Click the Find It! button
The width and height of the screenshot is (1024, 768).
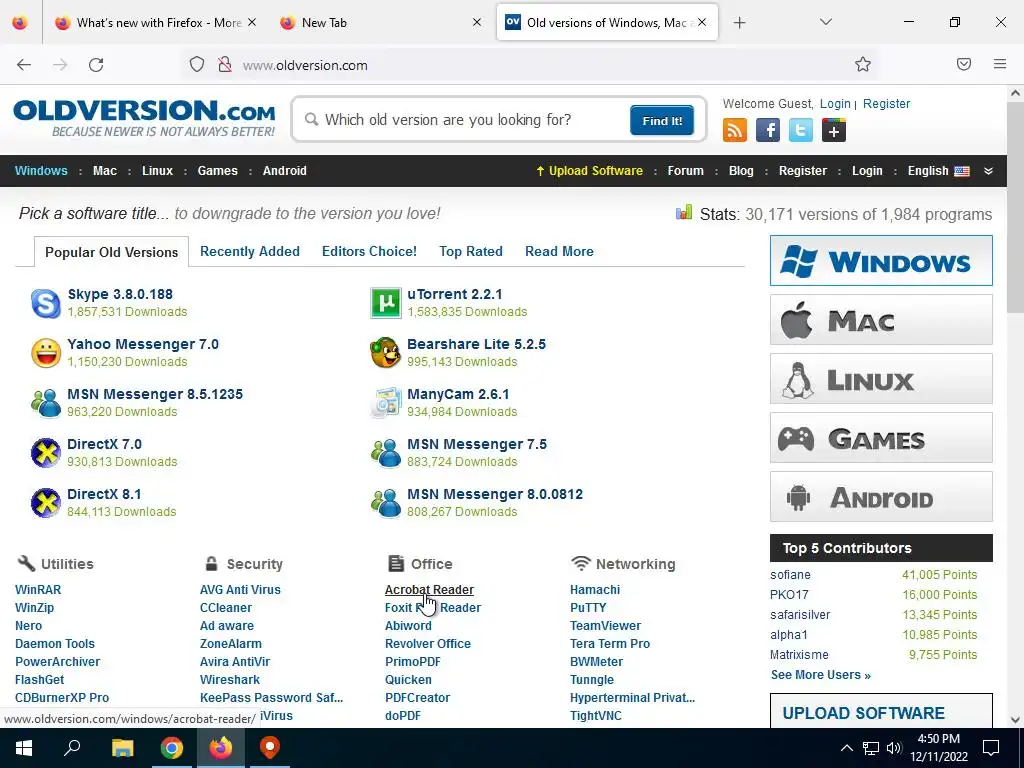point(662,121)
